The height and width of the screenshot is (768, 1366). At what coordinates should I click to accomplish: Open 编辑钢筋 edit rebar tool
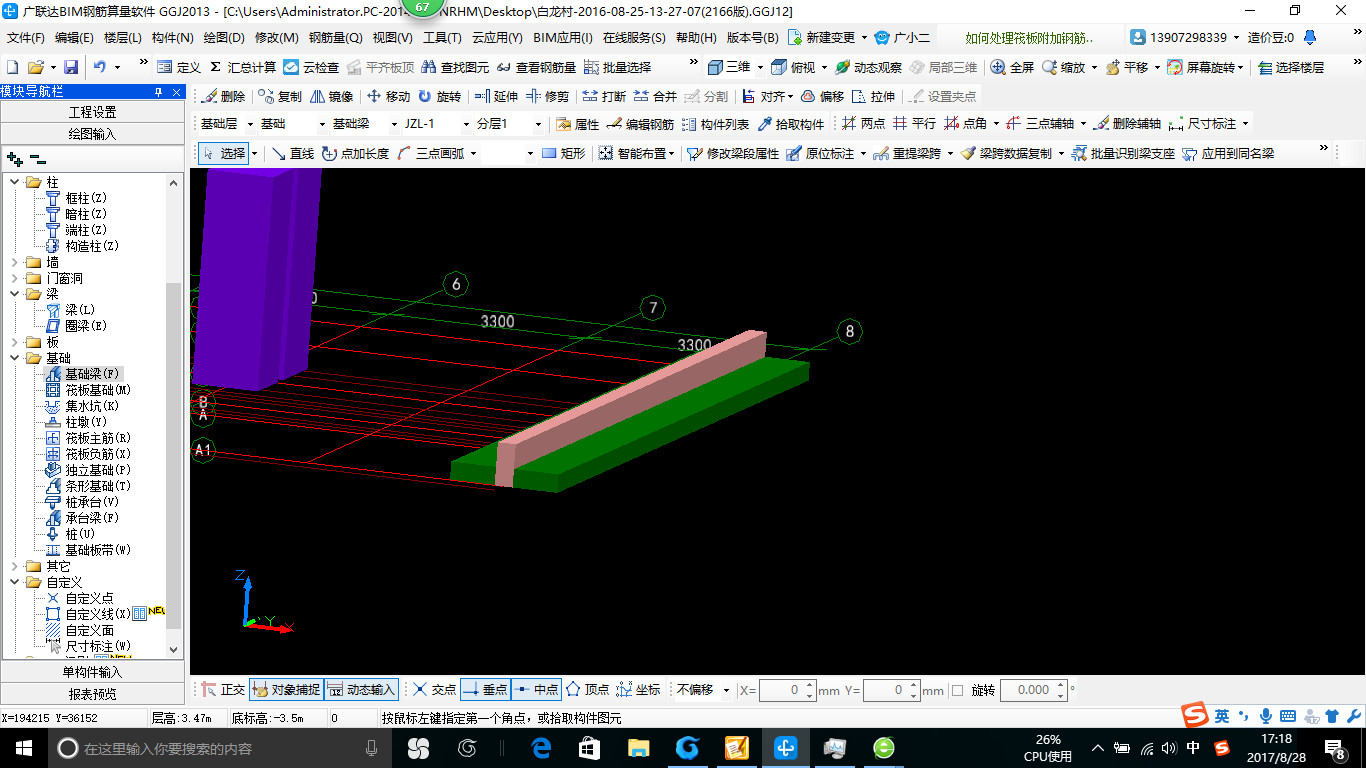point(640,125)
